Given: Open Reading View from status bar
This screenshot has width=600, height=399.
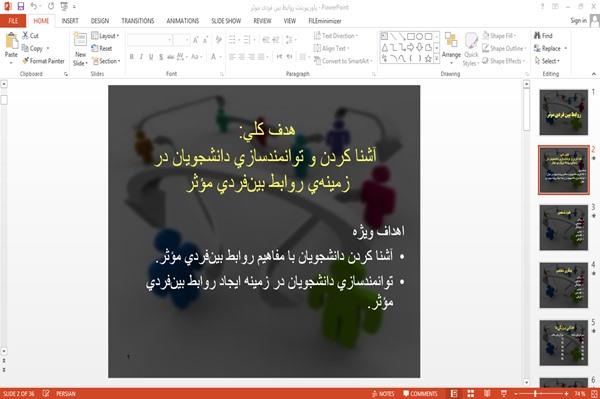Looking at the screenshot, I should pyautogui.click(x=487, y=393).
